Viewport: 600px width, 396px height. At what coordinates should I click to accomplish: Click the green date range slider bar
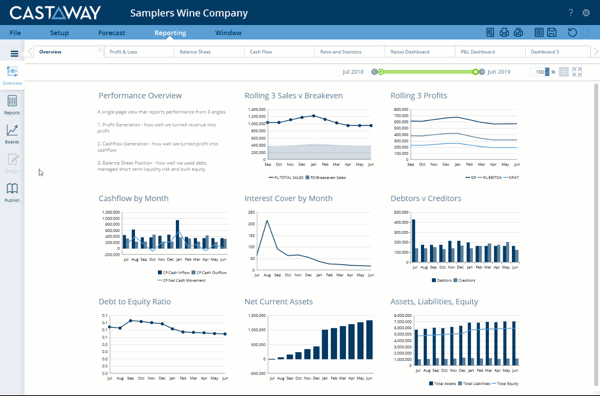(x=428, y=72)
